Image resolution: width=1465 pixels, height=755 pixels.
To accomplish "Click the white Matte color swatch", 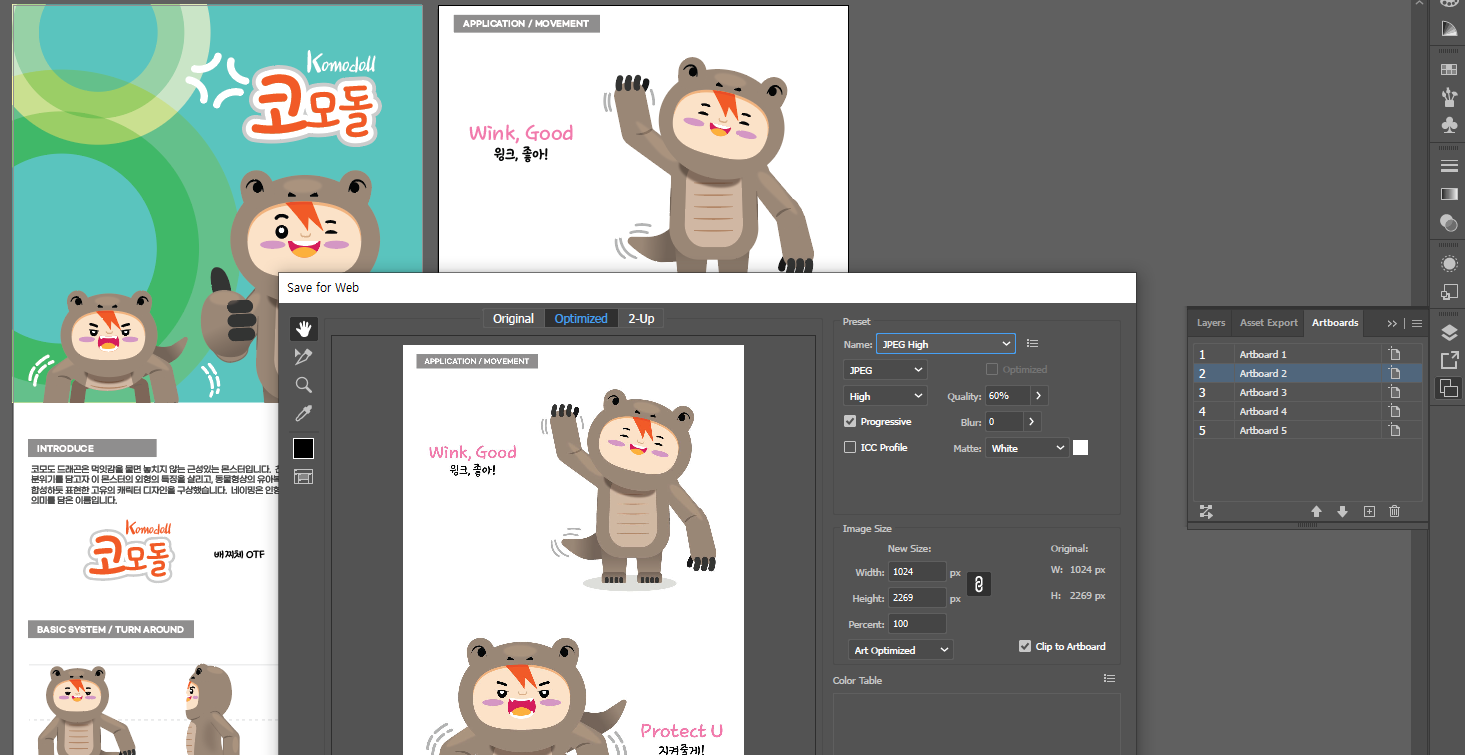I will (1080, 448).
